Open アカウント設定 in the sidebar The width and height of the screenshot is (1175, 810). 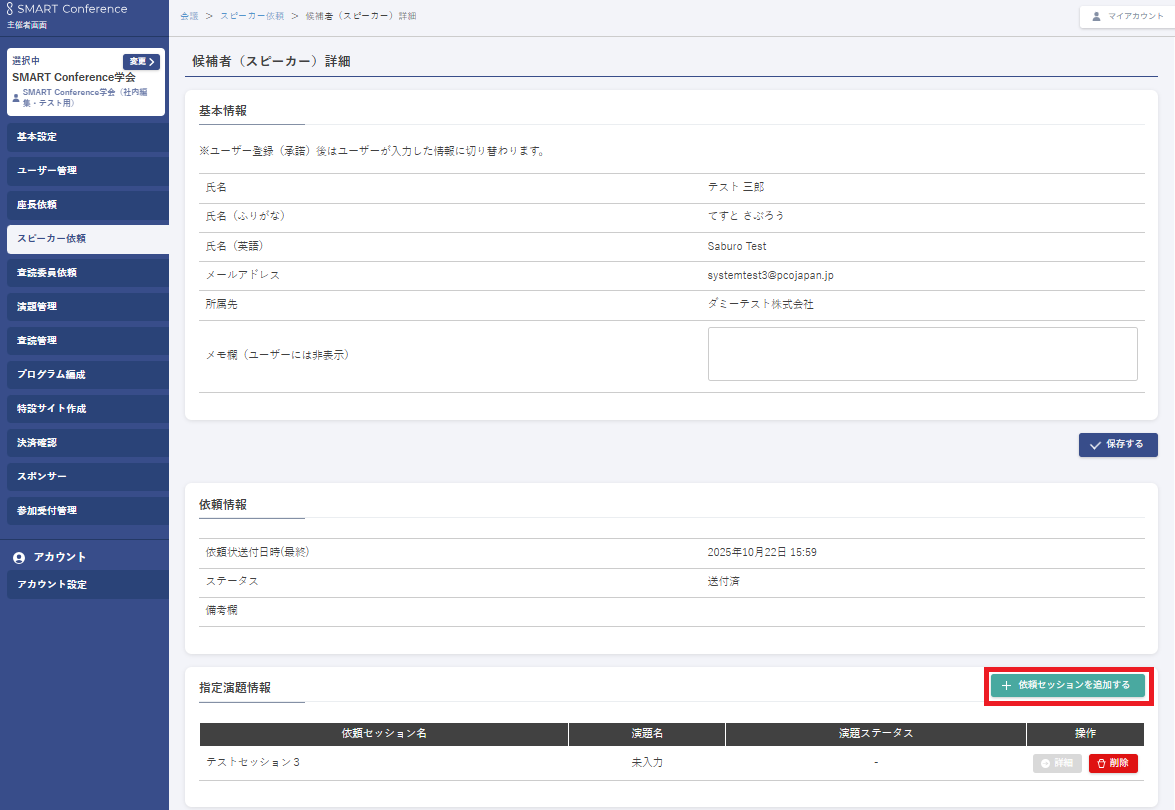point(85,584)
